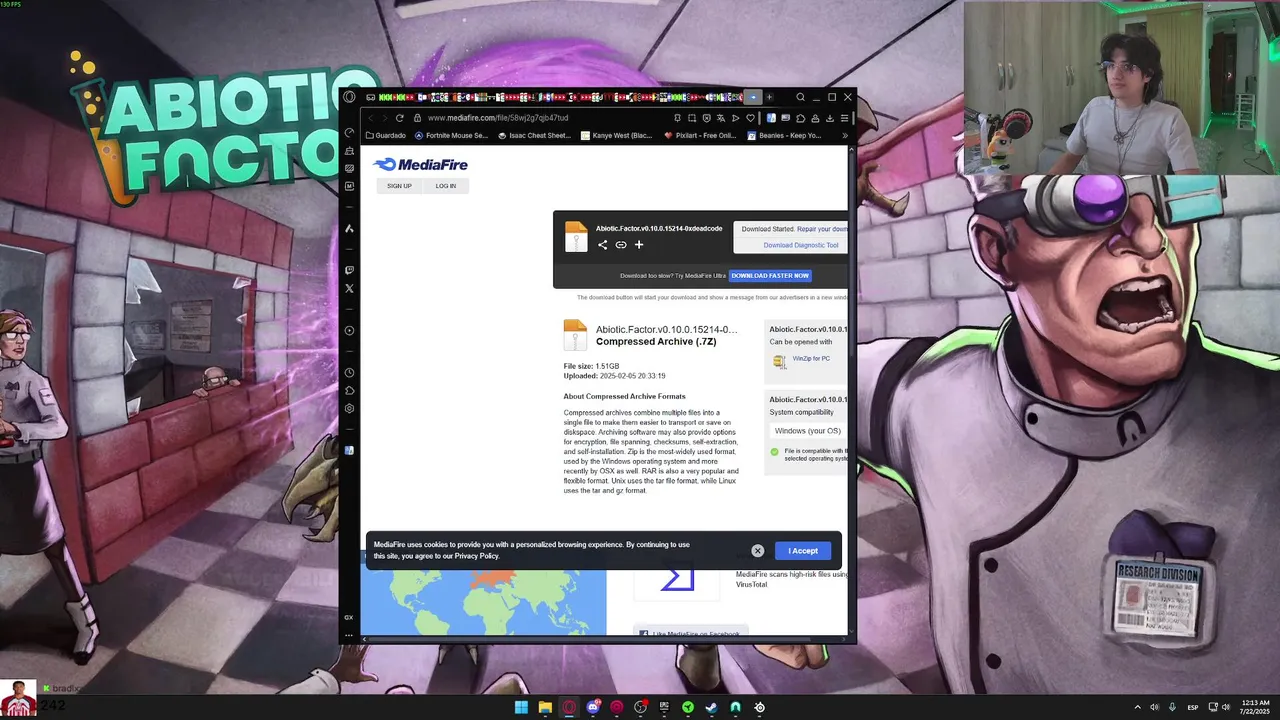
Task: Click the plus icon under file name
Action: [x=639, y=245]
